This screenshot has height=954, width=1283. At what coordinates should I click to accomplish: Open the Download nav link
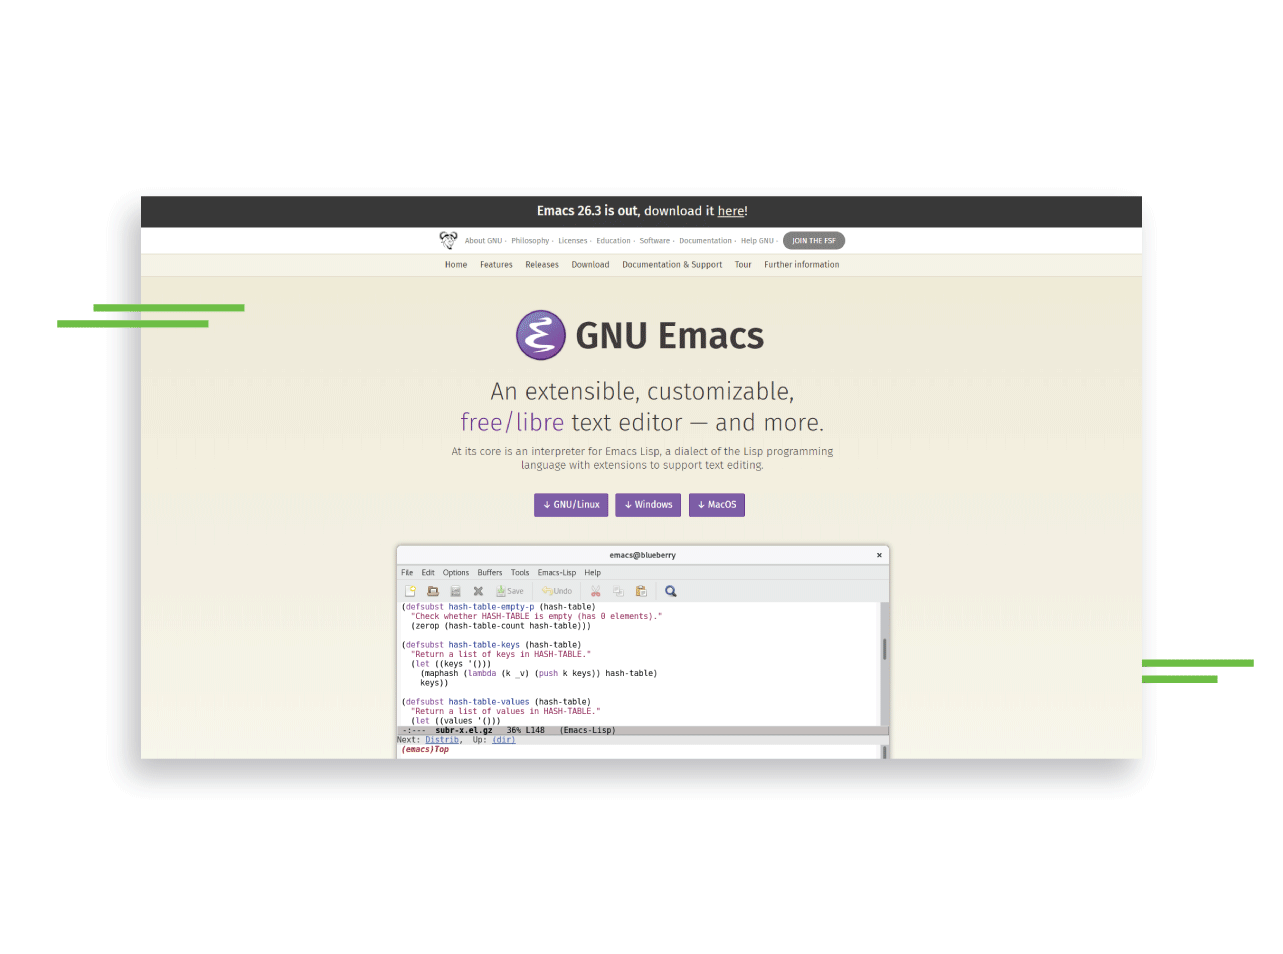590,265
